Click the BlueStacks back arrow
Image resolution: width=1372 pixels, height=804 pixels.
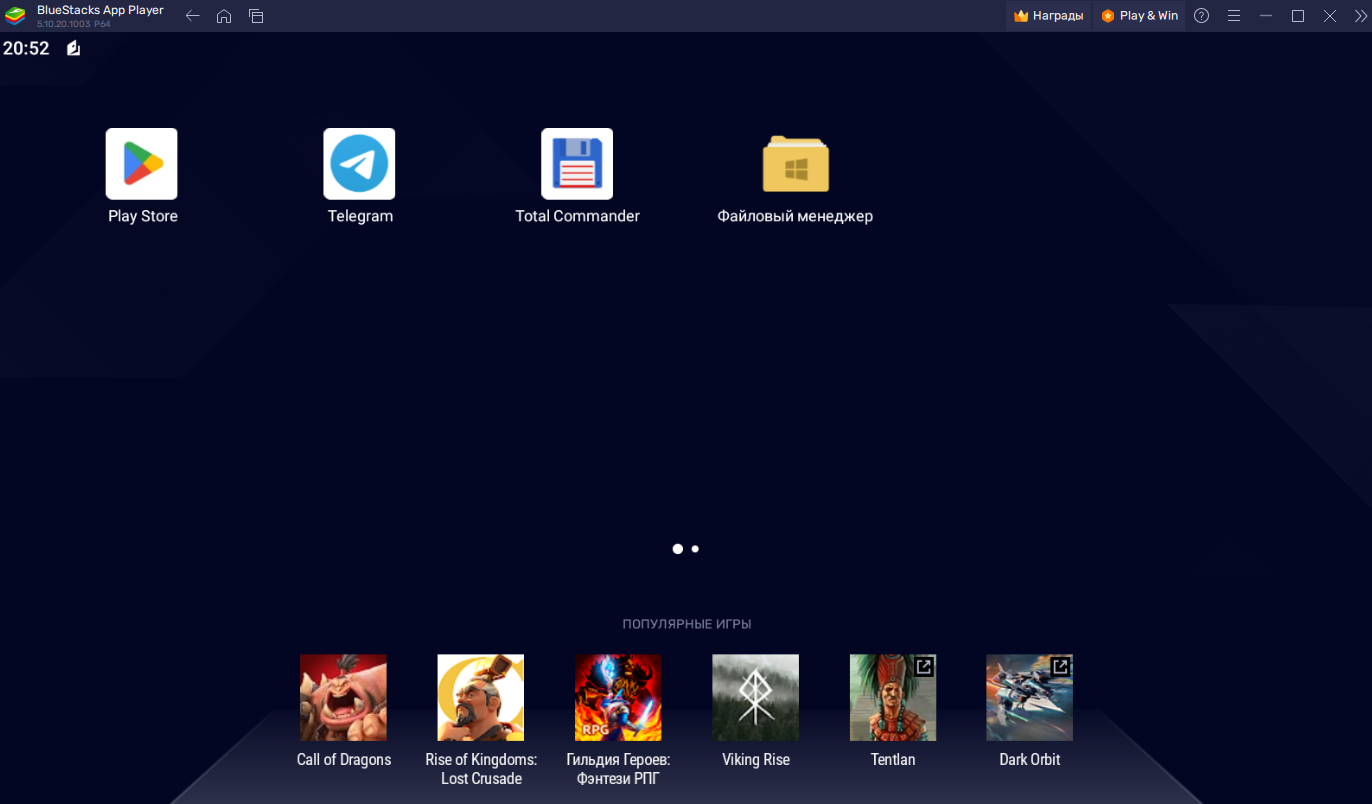[x=193, y=16]
